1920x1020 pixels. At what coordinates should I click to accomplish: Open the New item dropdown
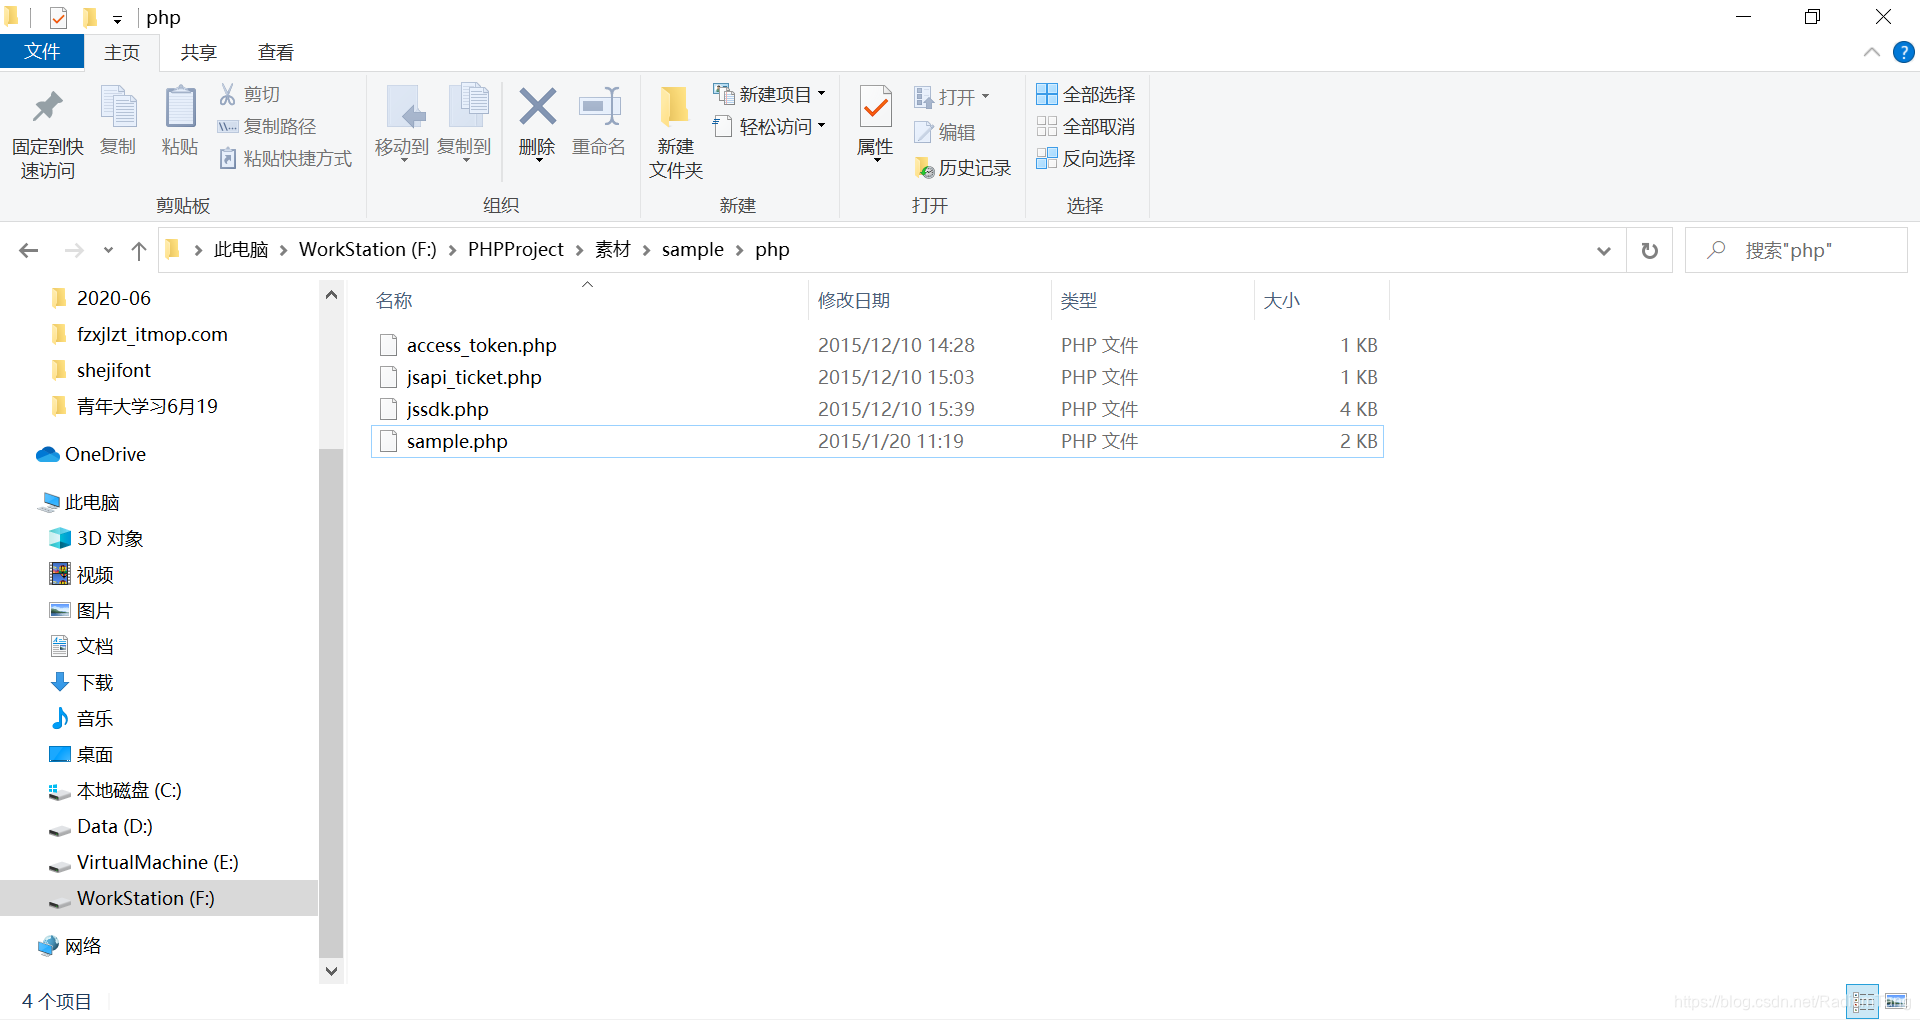769,94
